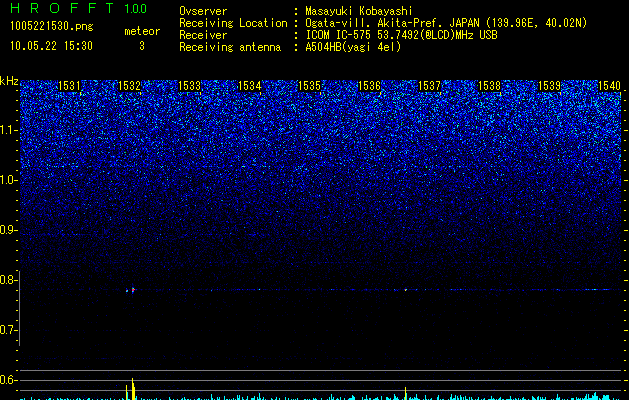This screenshot has width=629, height=400.
Task: Click the 0.9 kHz axis label
Action: (9, 230)
